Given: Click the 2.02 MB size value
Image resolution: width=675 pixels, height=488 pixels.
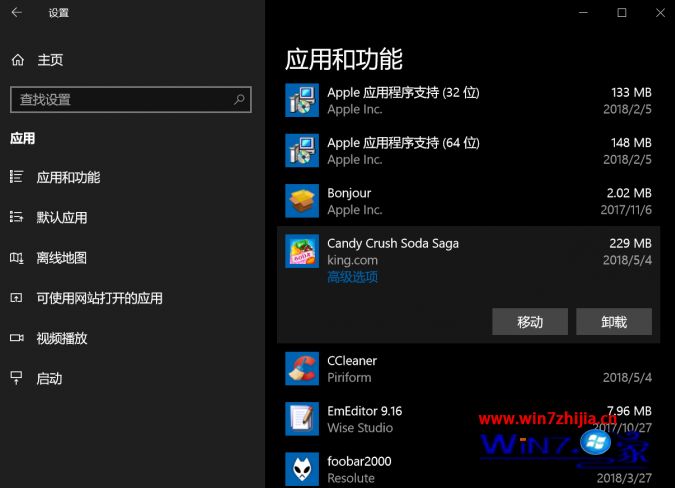Looking at the screenshot, I should click(x=629, y=193).
